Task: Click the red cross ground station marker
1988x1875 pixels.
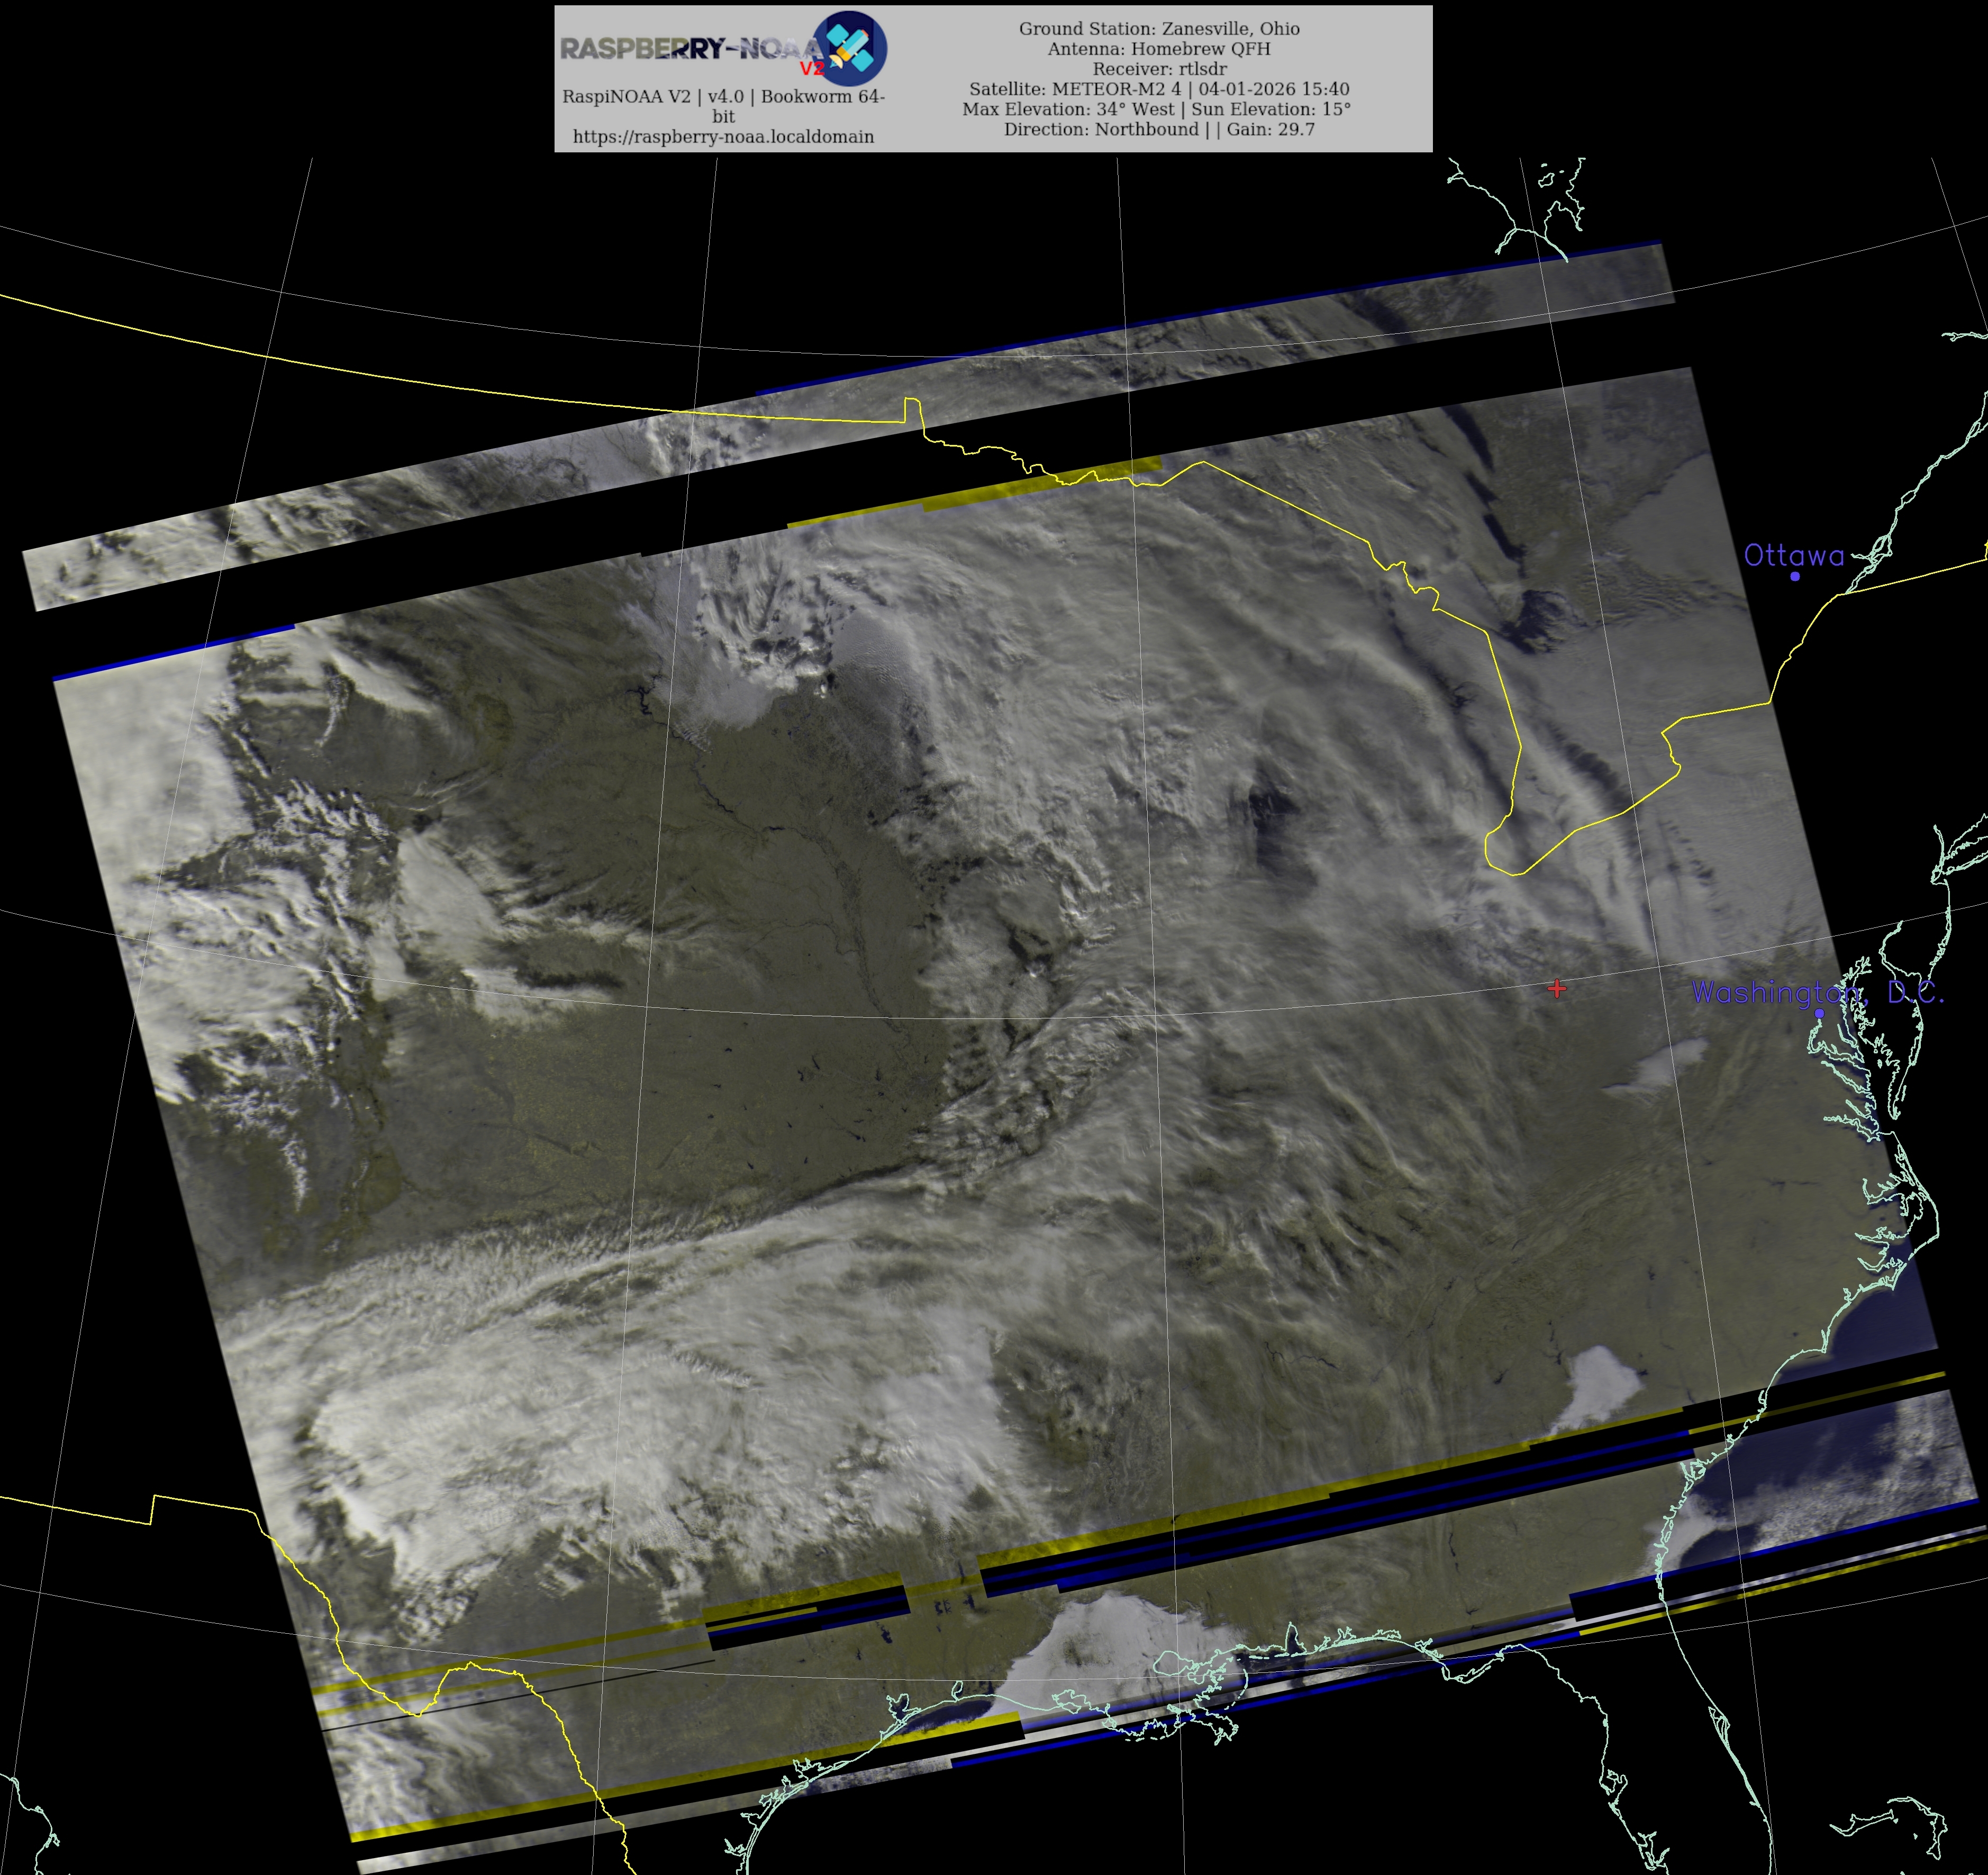Action: point(1556,988)
